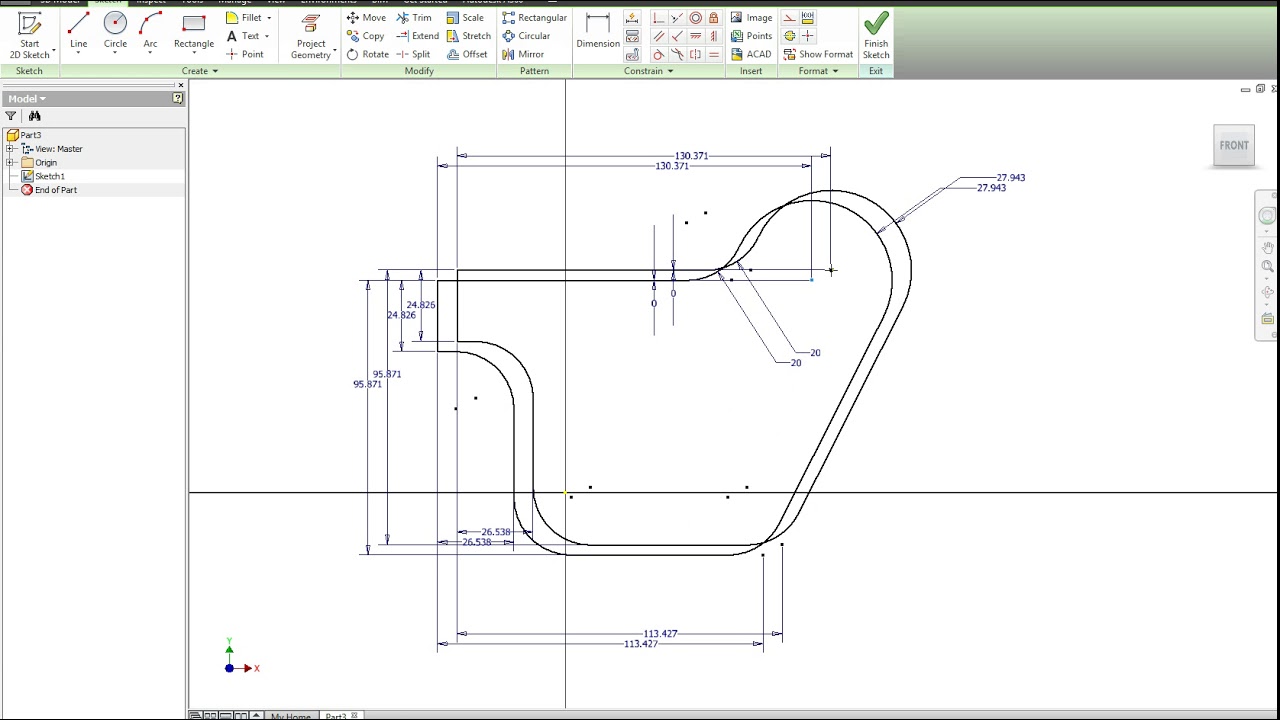This screenshot has height=720, width=1280.
Task: Apply the Horizontal constraint
Action: tap(696, 36)
